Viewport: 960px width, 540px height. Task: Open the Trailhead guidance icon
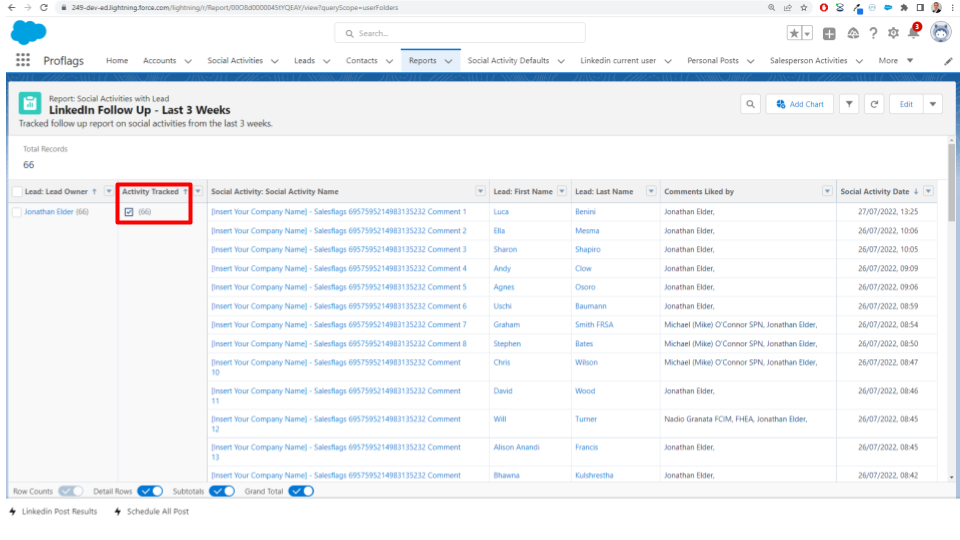tap(853, 33)
